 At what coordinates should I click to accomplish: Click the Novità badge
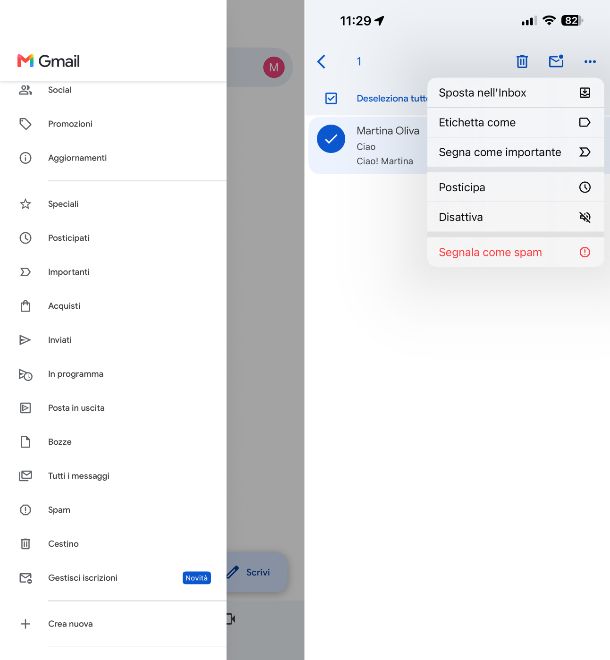[197, 578]
